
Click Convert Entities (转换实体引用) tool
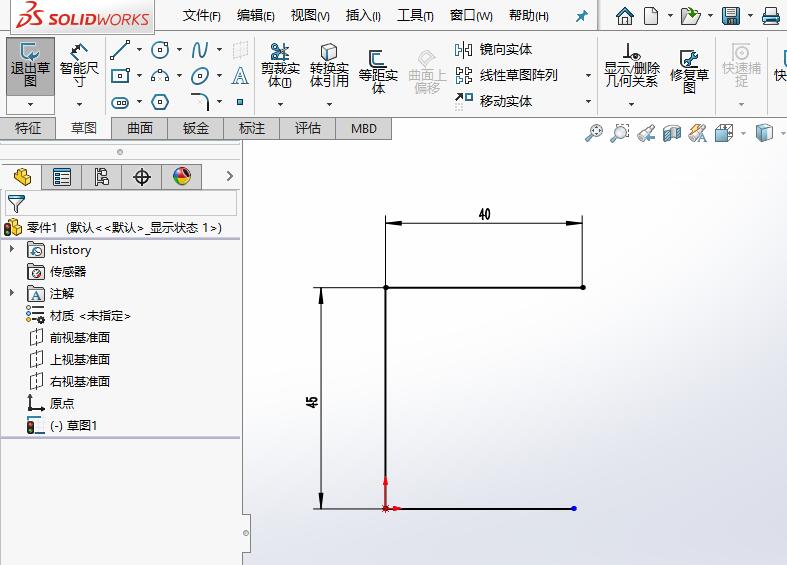point(329,66)
